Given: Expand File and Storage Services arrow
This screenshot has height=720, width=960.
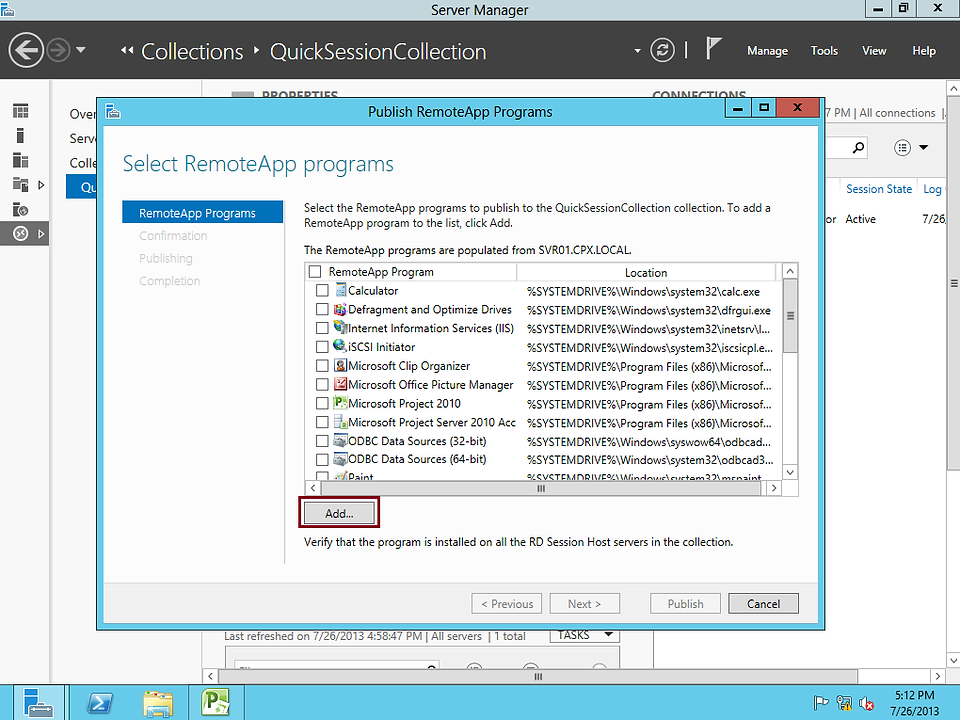Looking at the screenshot, I should [41, 184].
